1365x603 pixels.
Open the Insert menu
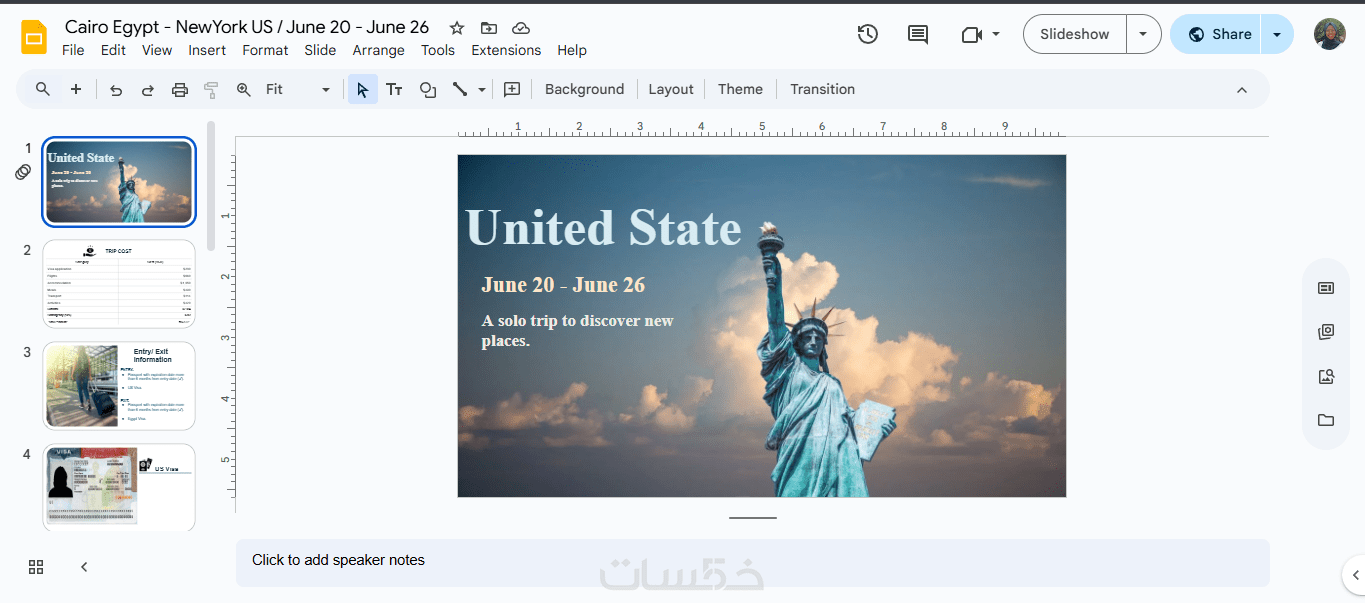coord(207,50)
